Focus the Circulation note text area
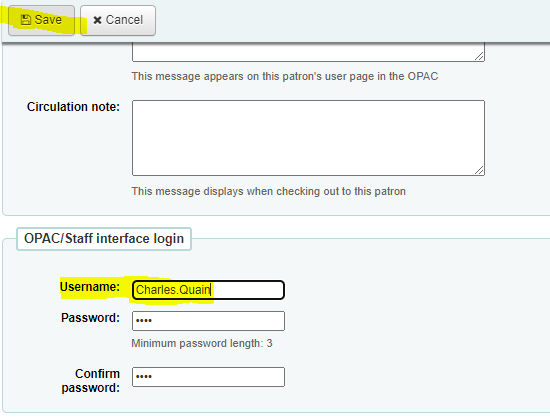The image size is (550, 418). pyautogui.click(x=308, y=138)
